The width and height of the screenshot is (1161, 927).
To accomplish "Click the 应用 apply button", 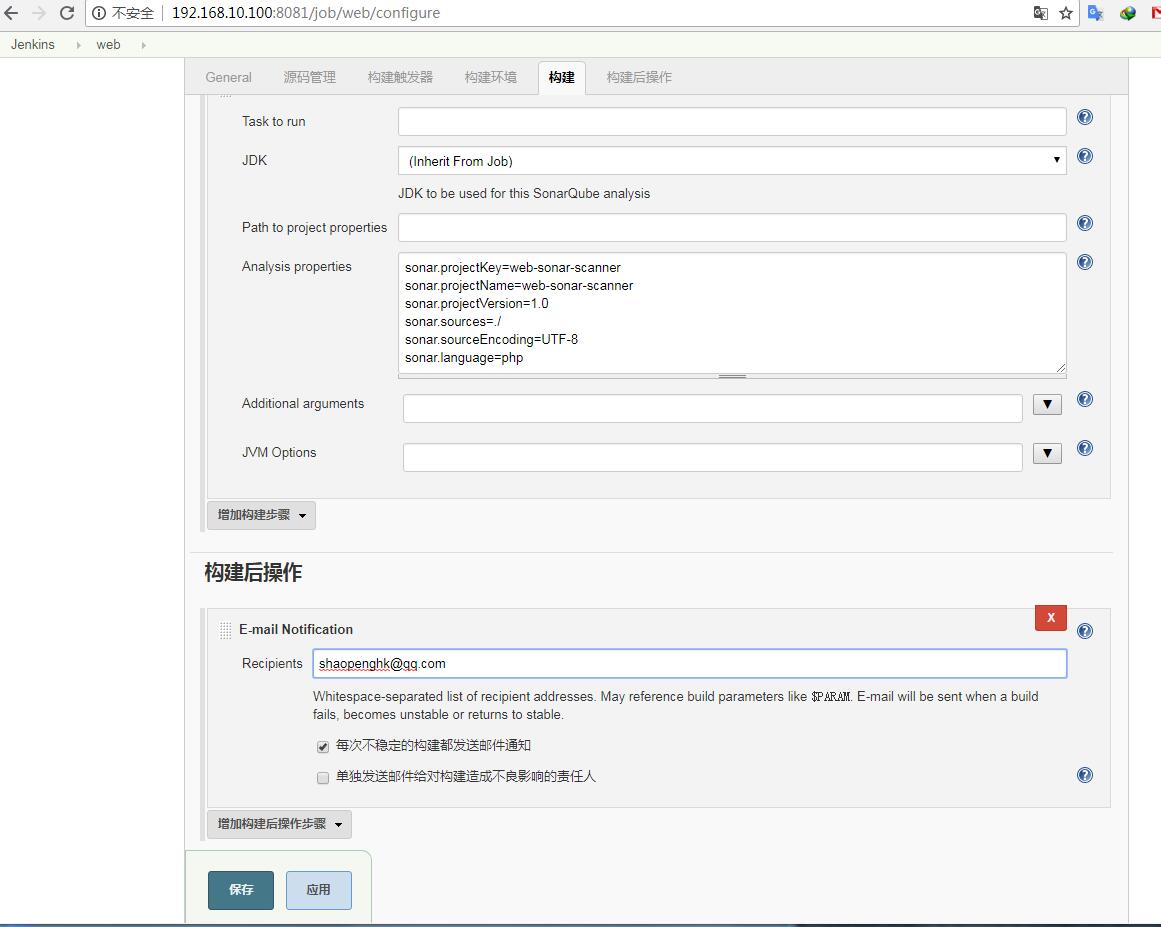I will 318,890.
